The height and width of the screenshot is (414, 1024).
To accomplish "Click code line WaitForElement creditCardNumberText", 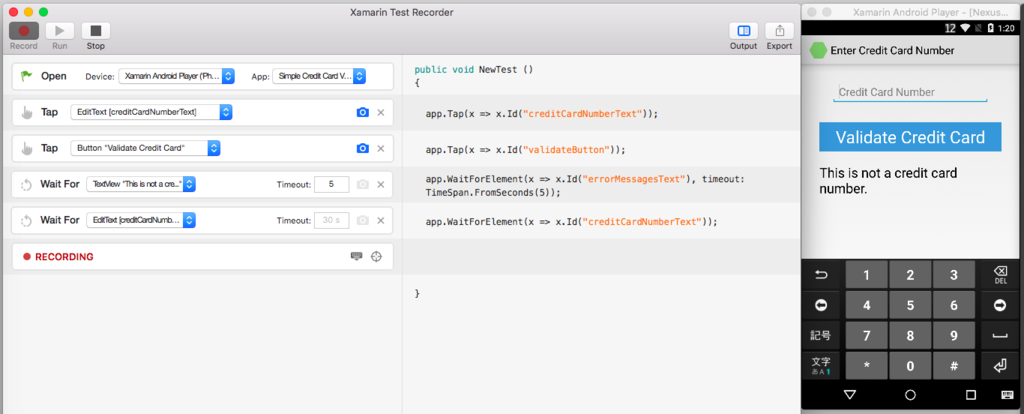I will tap(571, 221).
